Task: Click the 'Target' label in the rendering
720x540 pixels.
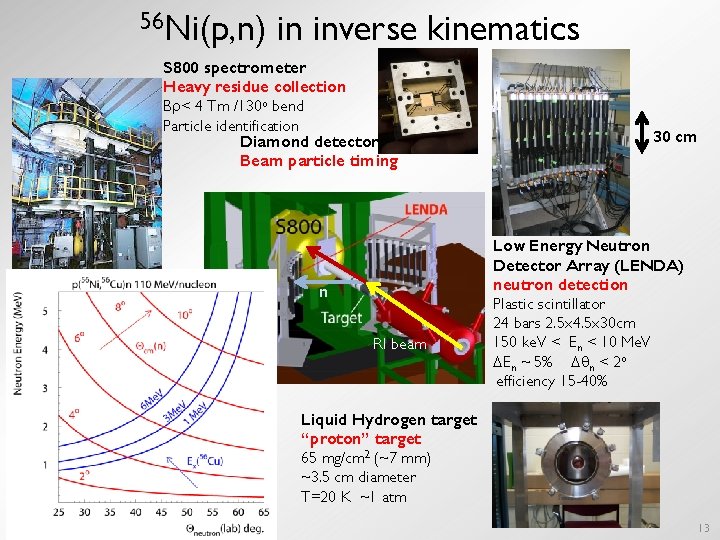Action: tap(341, 317)
